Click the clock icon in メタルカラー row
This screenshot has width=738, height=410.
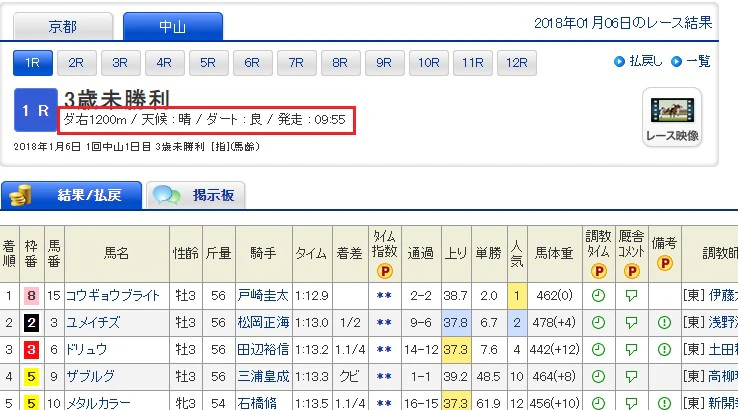click(x=598, y=403)
